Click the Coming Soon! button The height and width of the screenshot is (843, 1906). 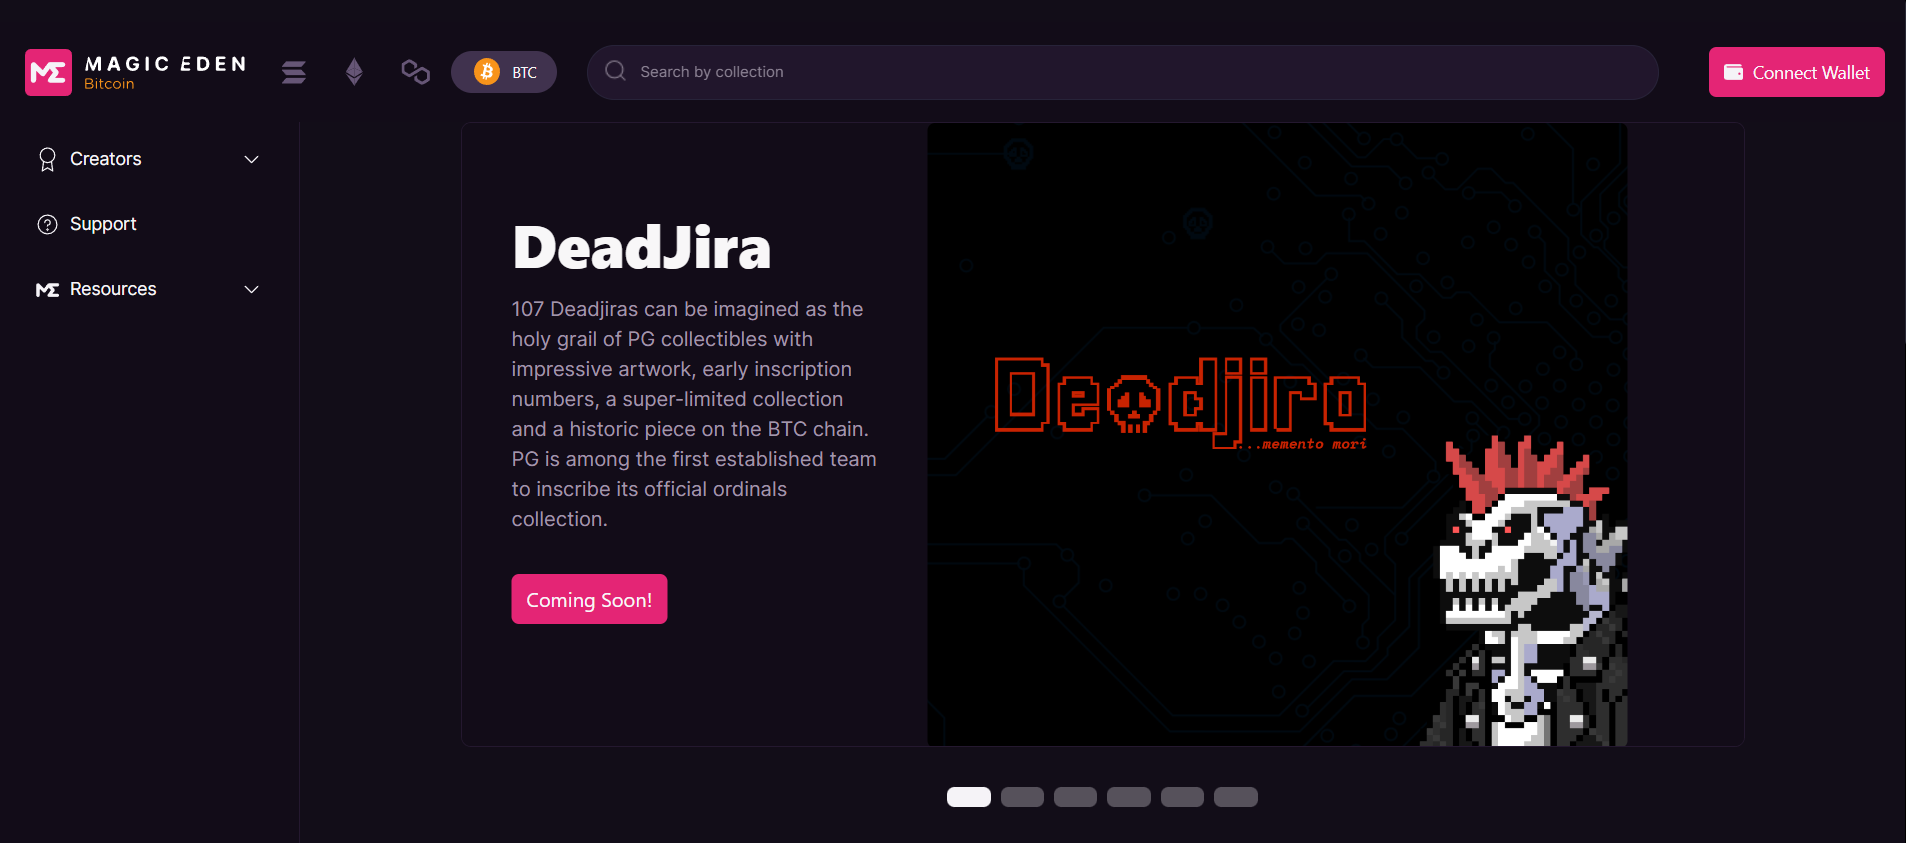(x=589, y=599)
